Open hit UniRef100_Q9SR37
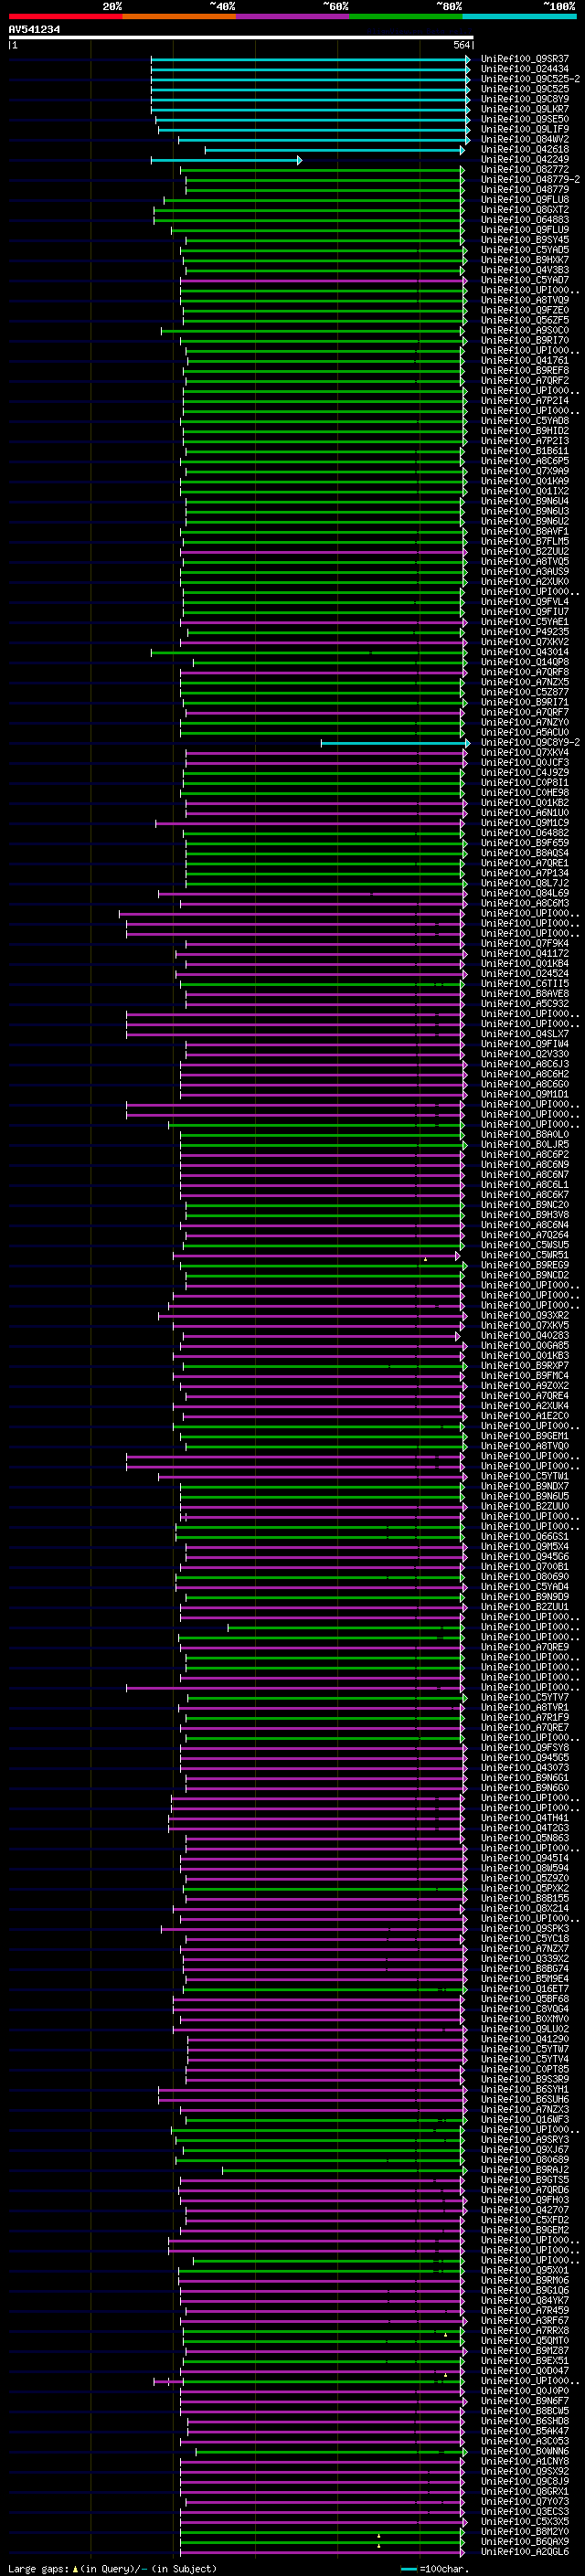 [x=525, y=59]
